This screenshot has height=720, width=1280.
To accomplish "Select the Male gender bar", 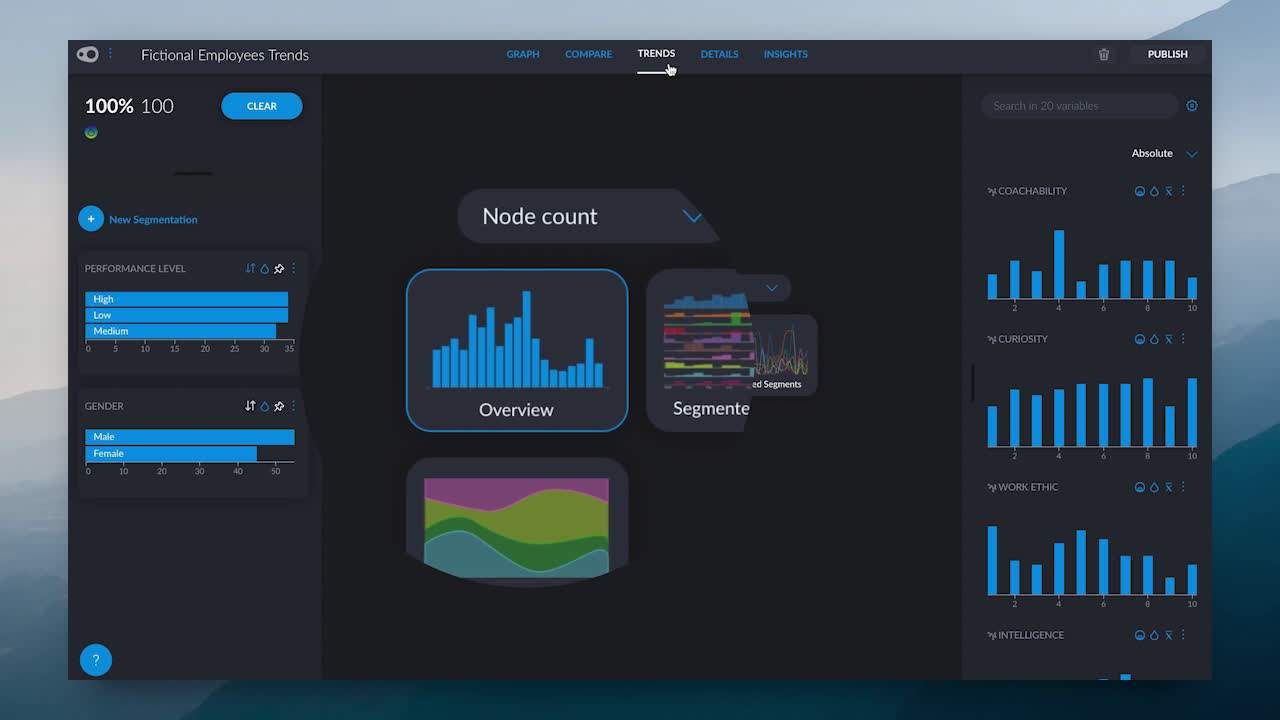I will click(x=190, y=437).
